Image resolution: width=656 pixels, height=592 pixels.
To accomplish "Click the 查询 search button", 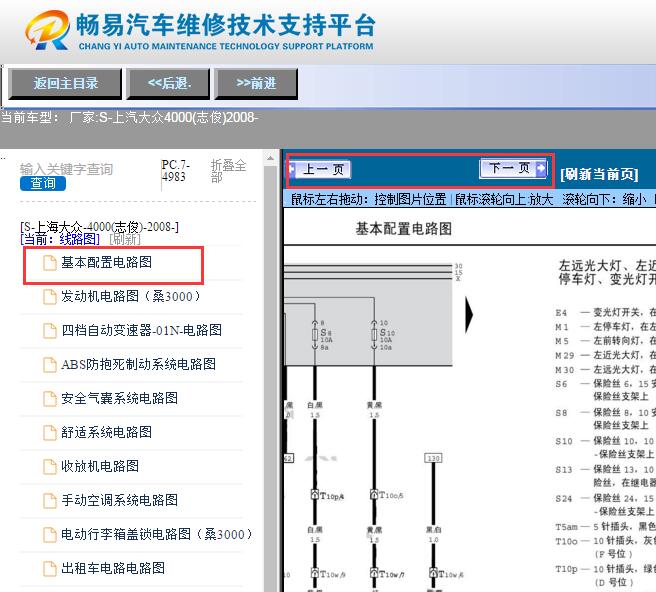I will tap(43, 183).
